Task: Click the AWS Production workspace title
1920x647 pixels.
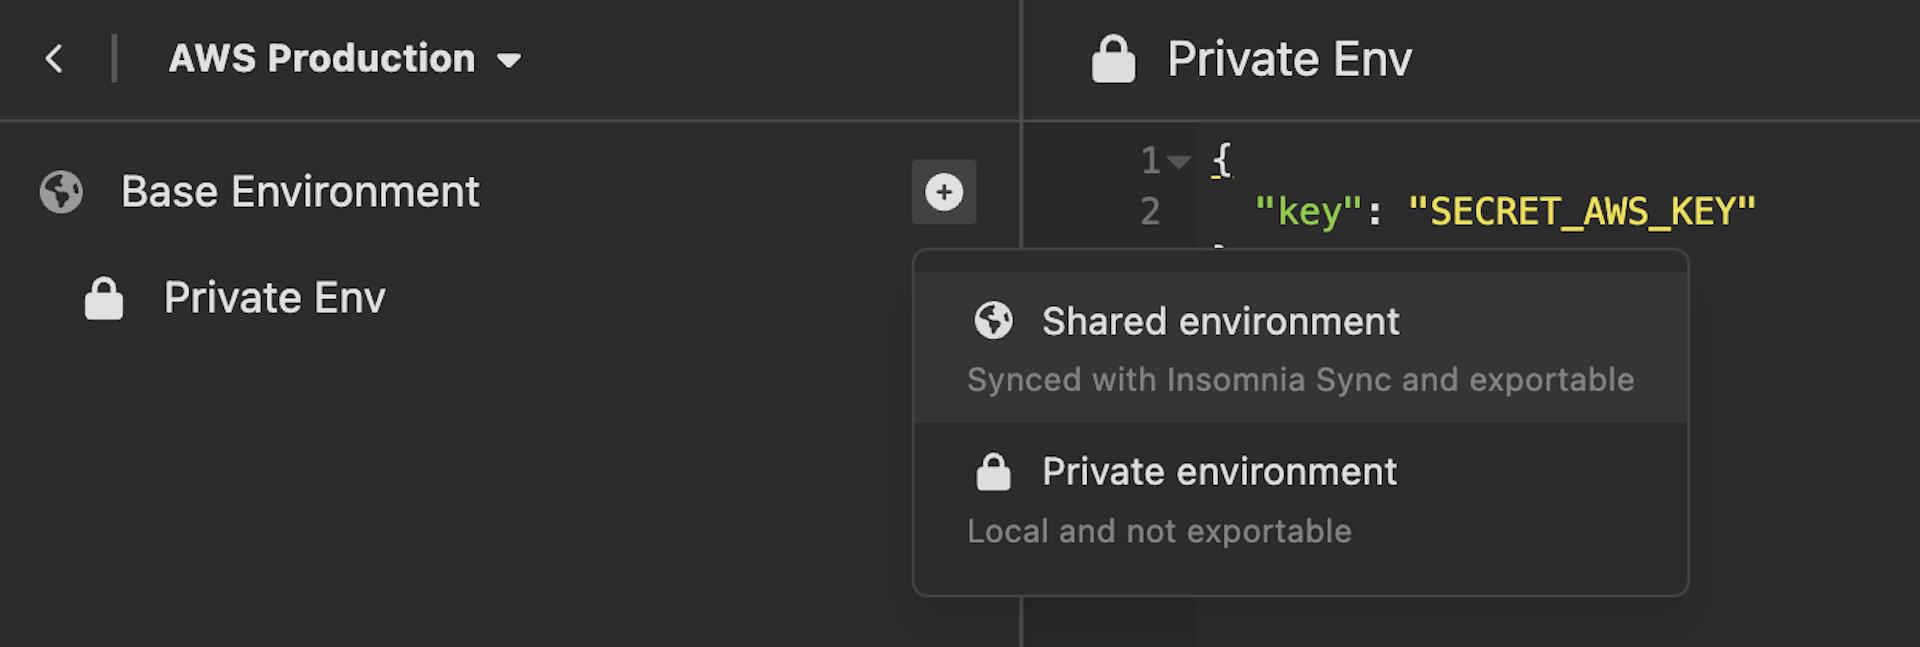Action: coord(321,59)
